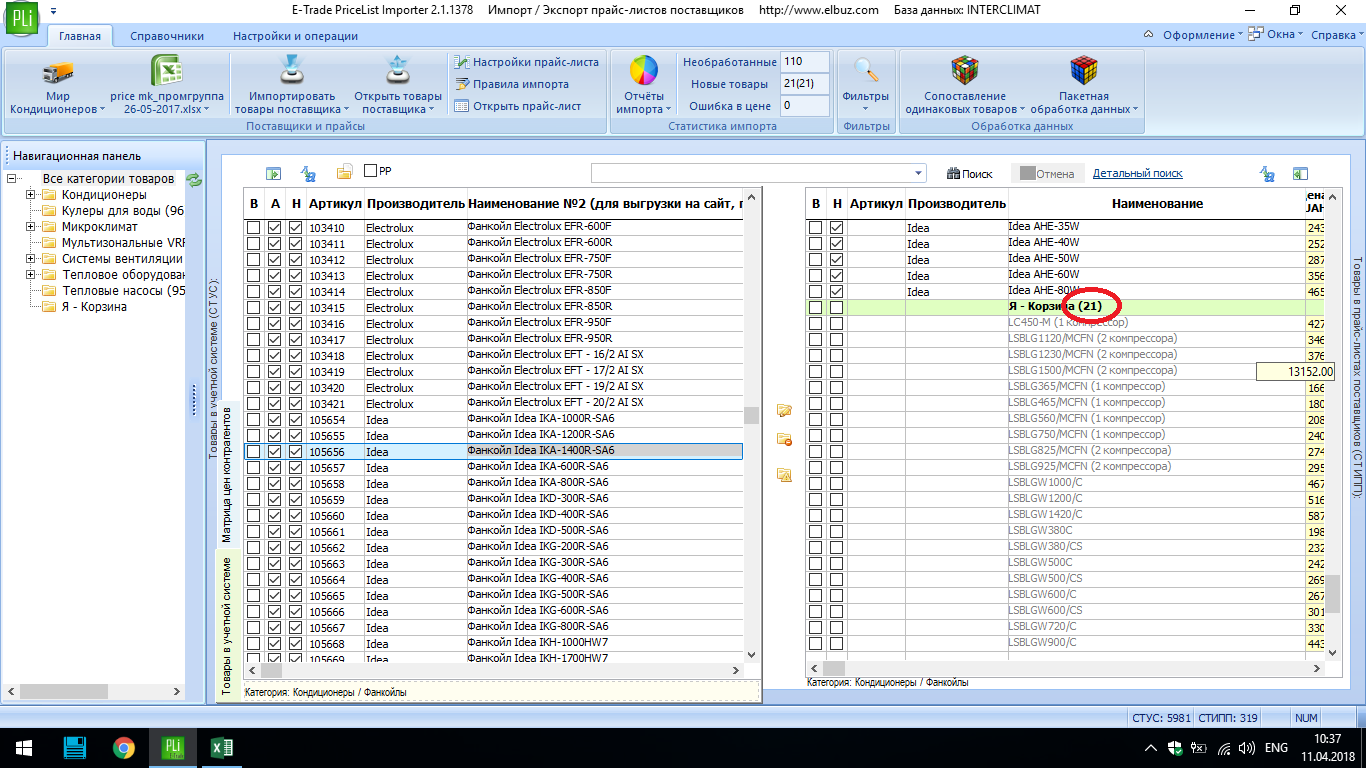Open the Фильтры dropdown arrow
The width and height of the screenshot is (1366, 768).
click(866, 109)
